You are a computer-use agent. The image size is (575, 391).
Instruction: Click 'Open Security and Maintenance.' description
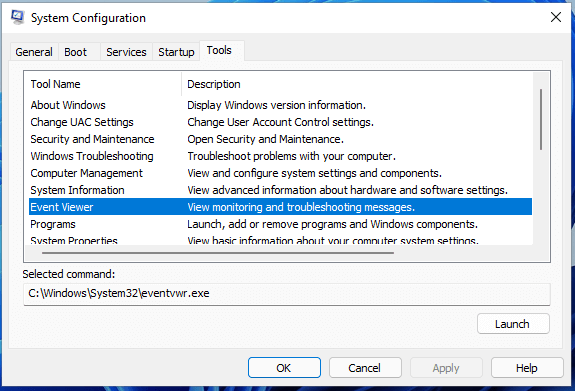click(265, 139)
